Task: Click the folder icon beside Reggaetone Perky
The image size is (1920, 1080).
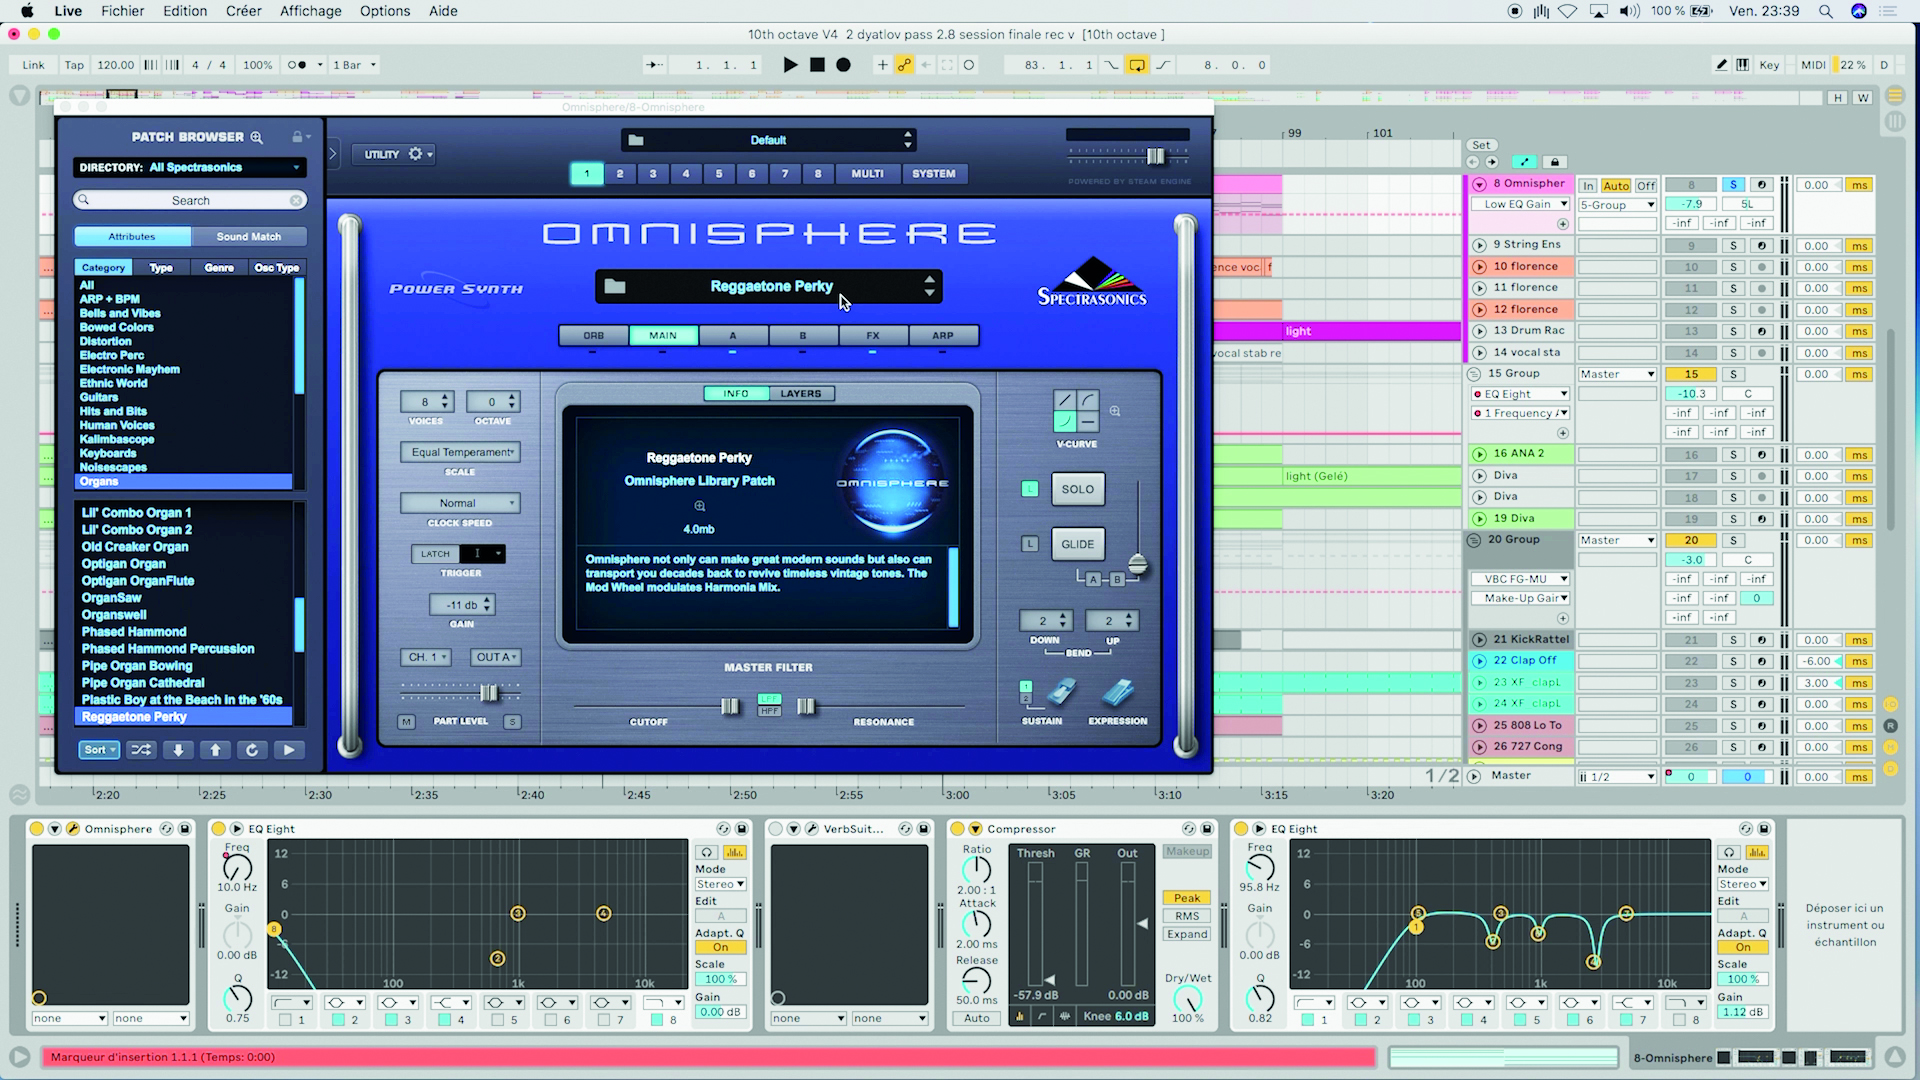Action: pyautogui.click(x=615, y=287)
